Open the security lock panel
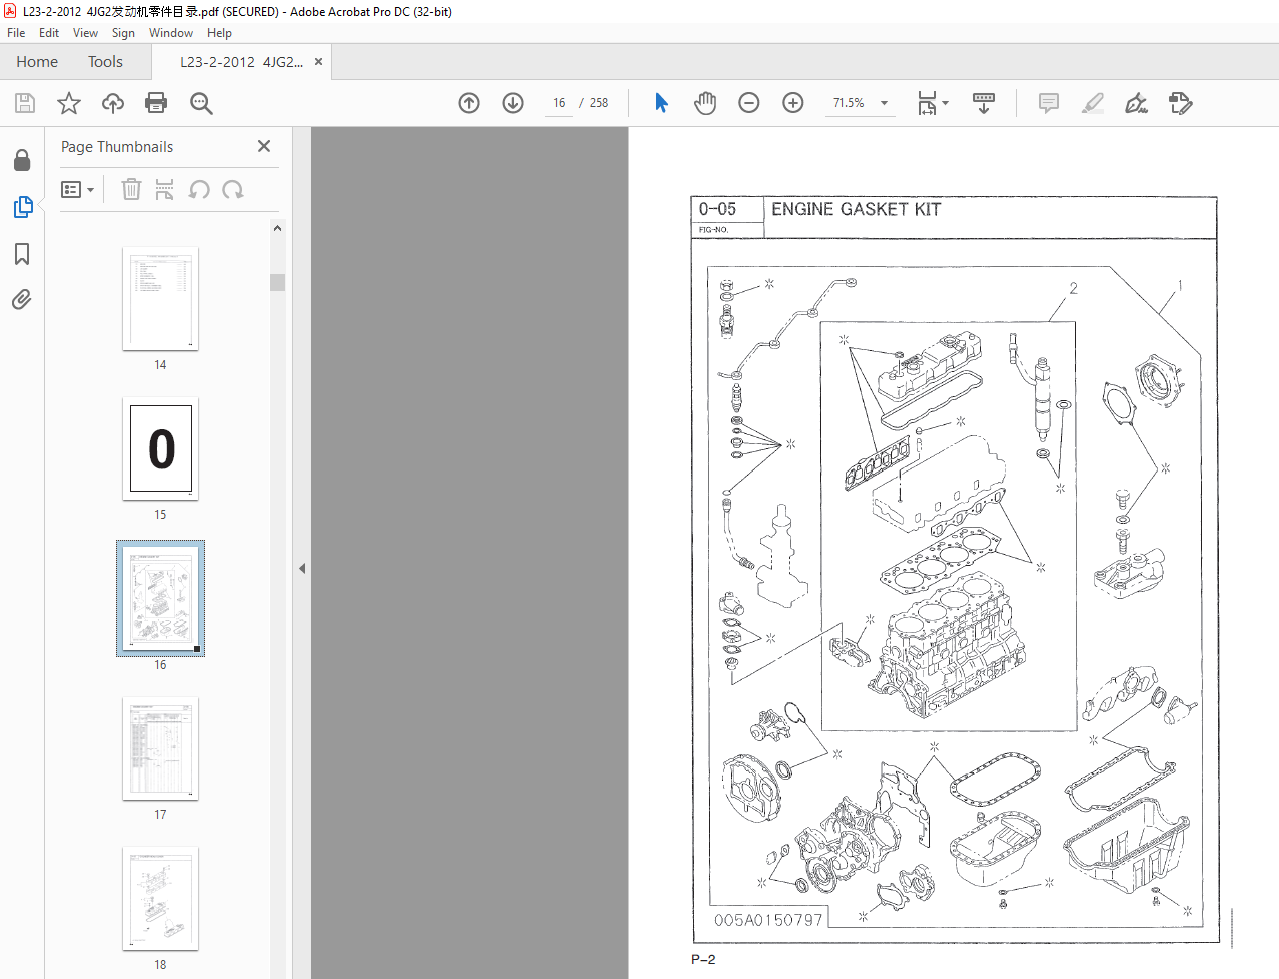Screen dimensions: 1279x979 click(22, 160)
